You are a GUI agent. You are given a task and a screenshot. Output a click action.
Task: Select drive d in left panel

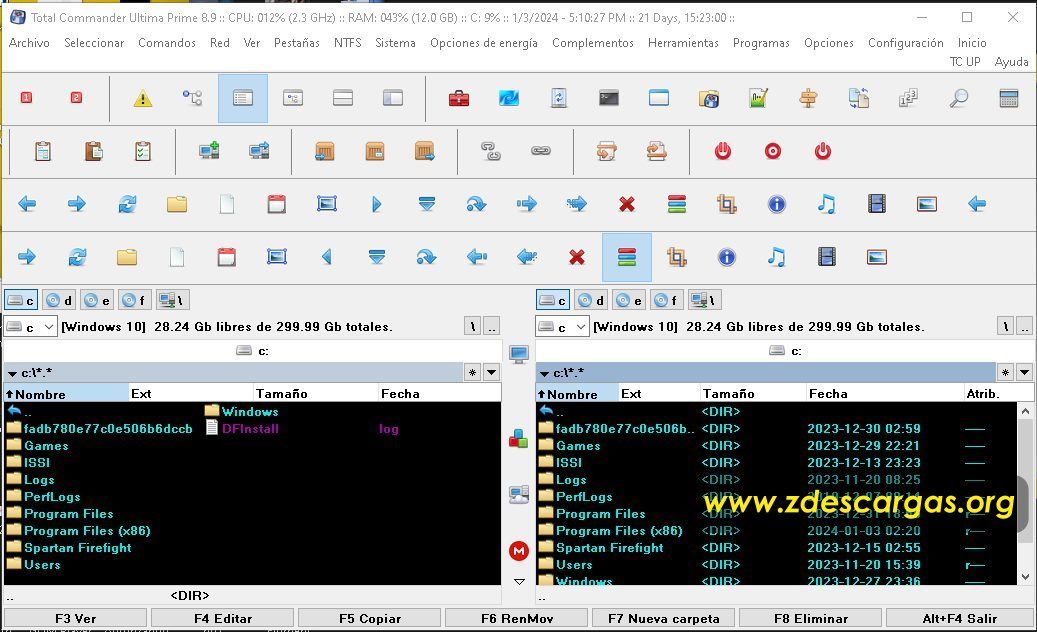coord(59,300)
